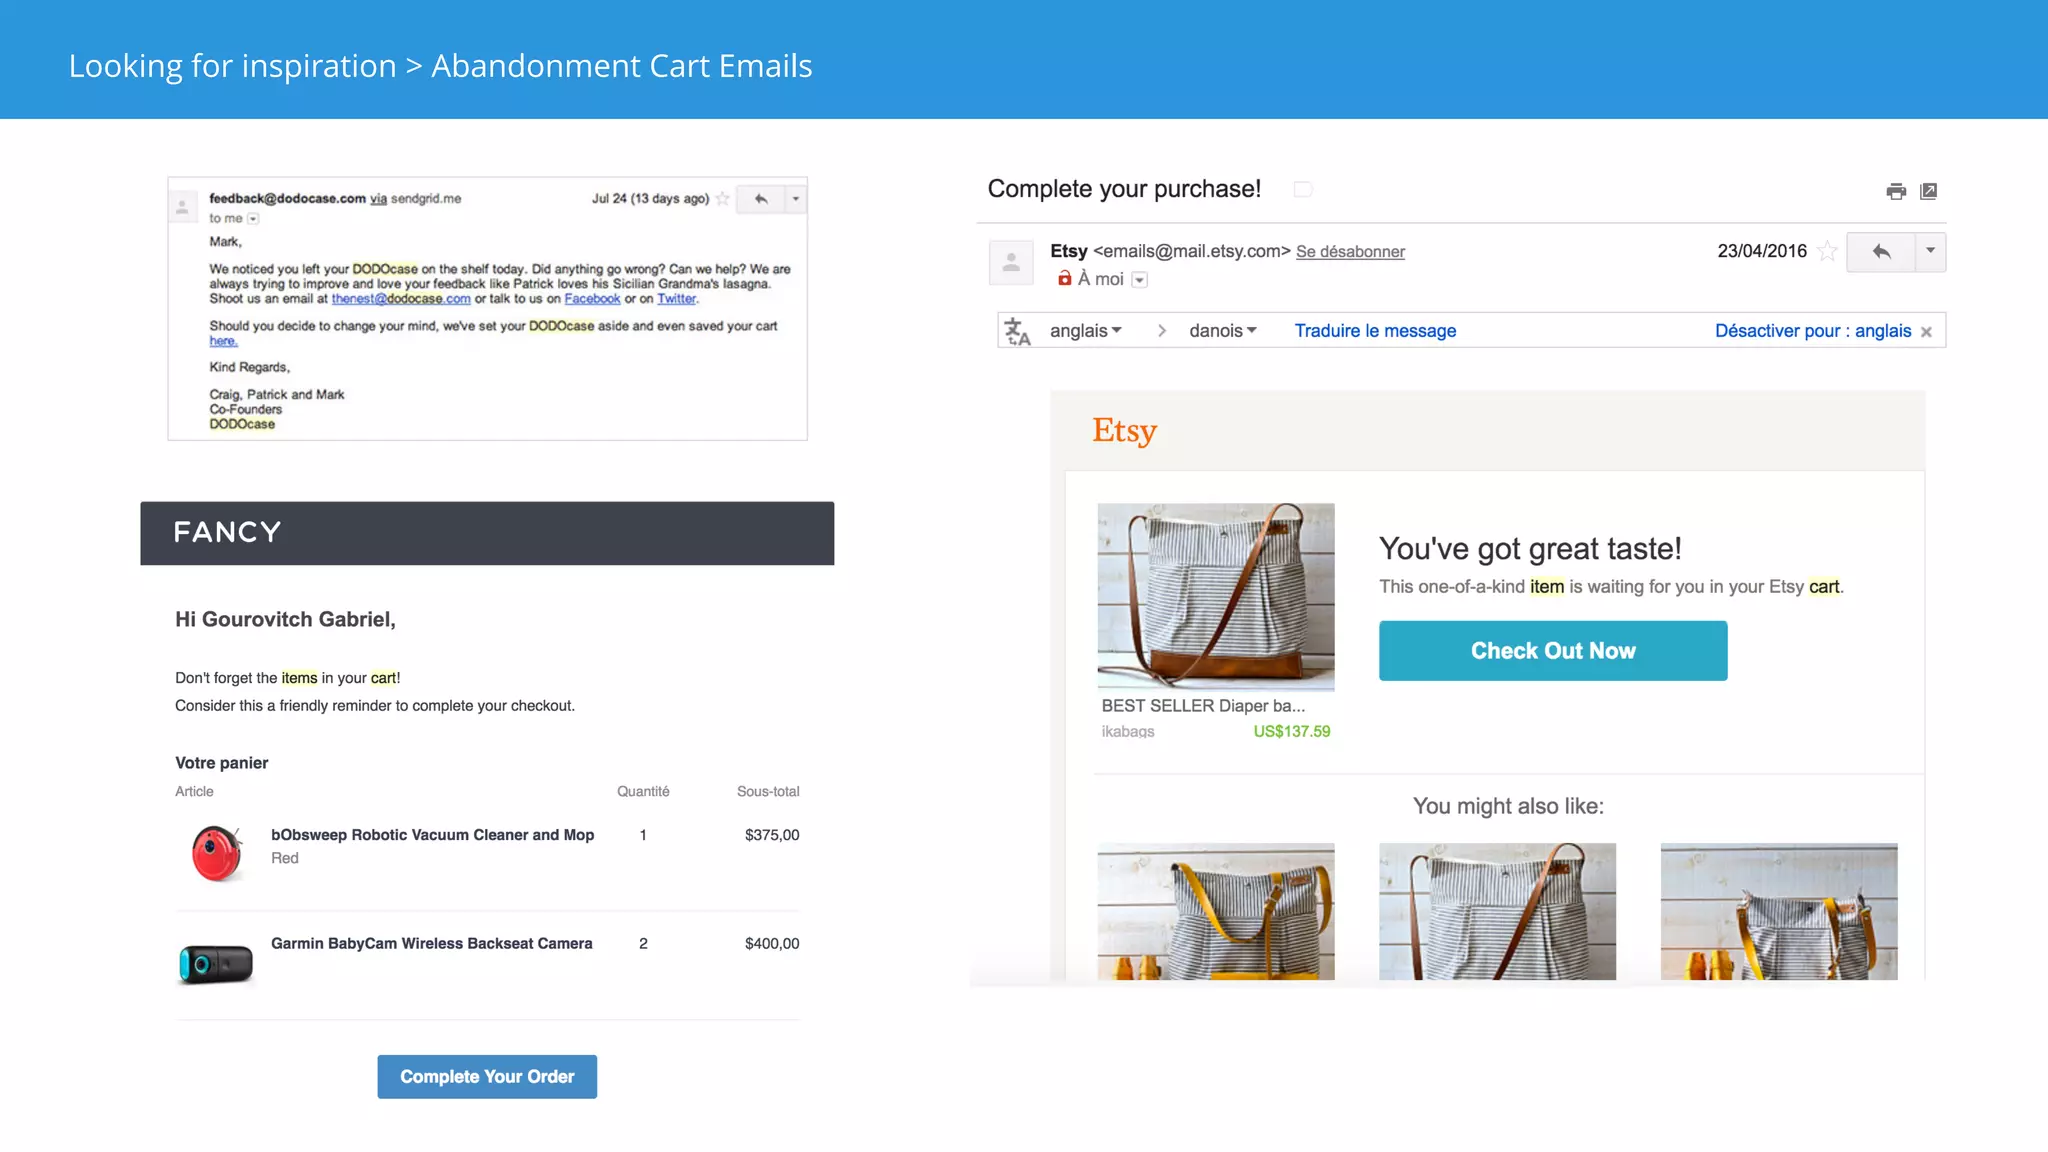Image resolution: width=2048 pixels, height=1152 pixels.
Task: Open the anglais source language dropdown
Action: point(1086,331)
